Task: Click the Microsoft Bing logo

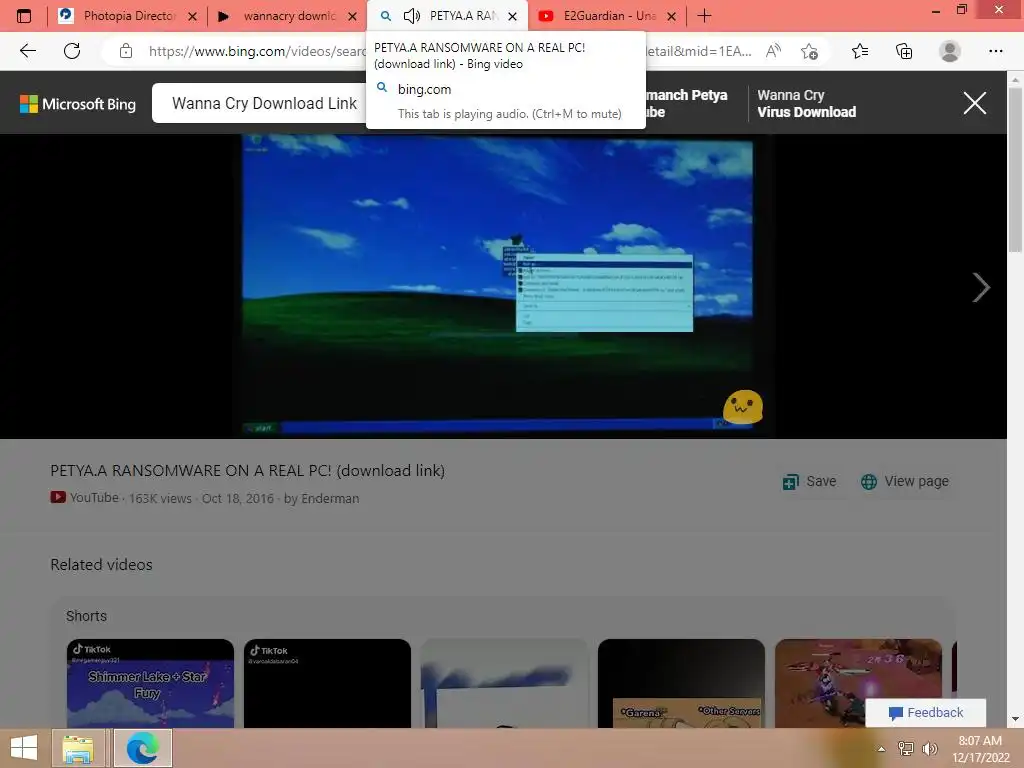Action: click(78, 104)
